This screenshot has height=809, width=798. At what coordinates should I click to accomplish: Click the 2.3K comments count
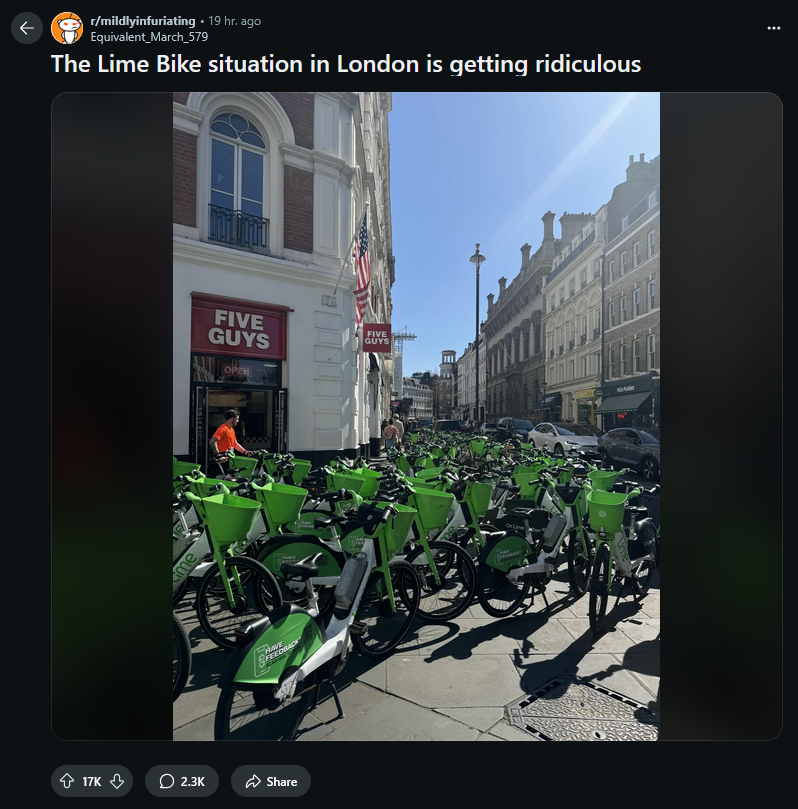(192, 782)
